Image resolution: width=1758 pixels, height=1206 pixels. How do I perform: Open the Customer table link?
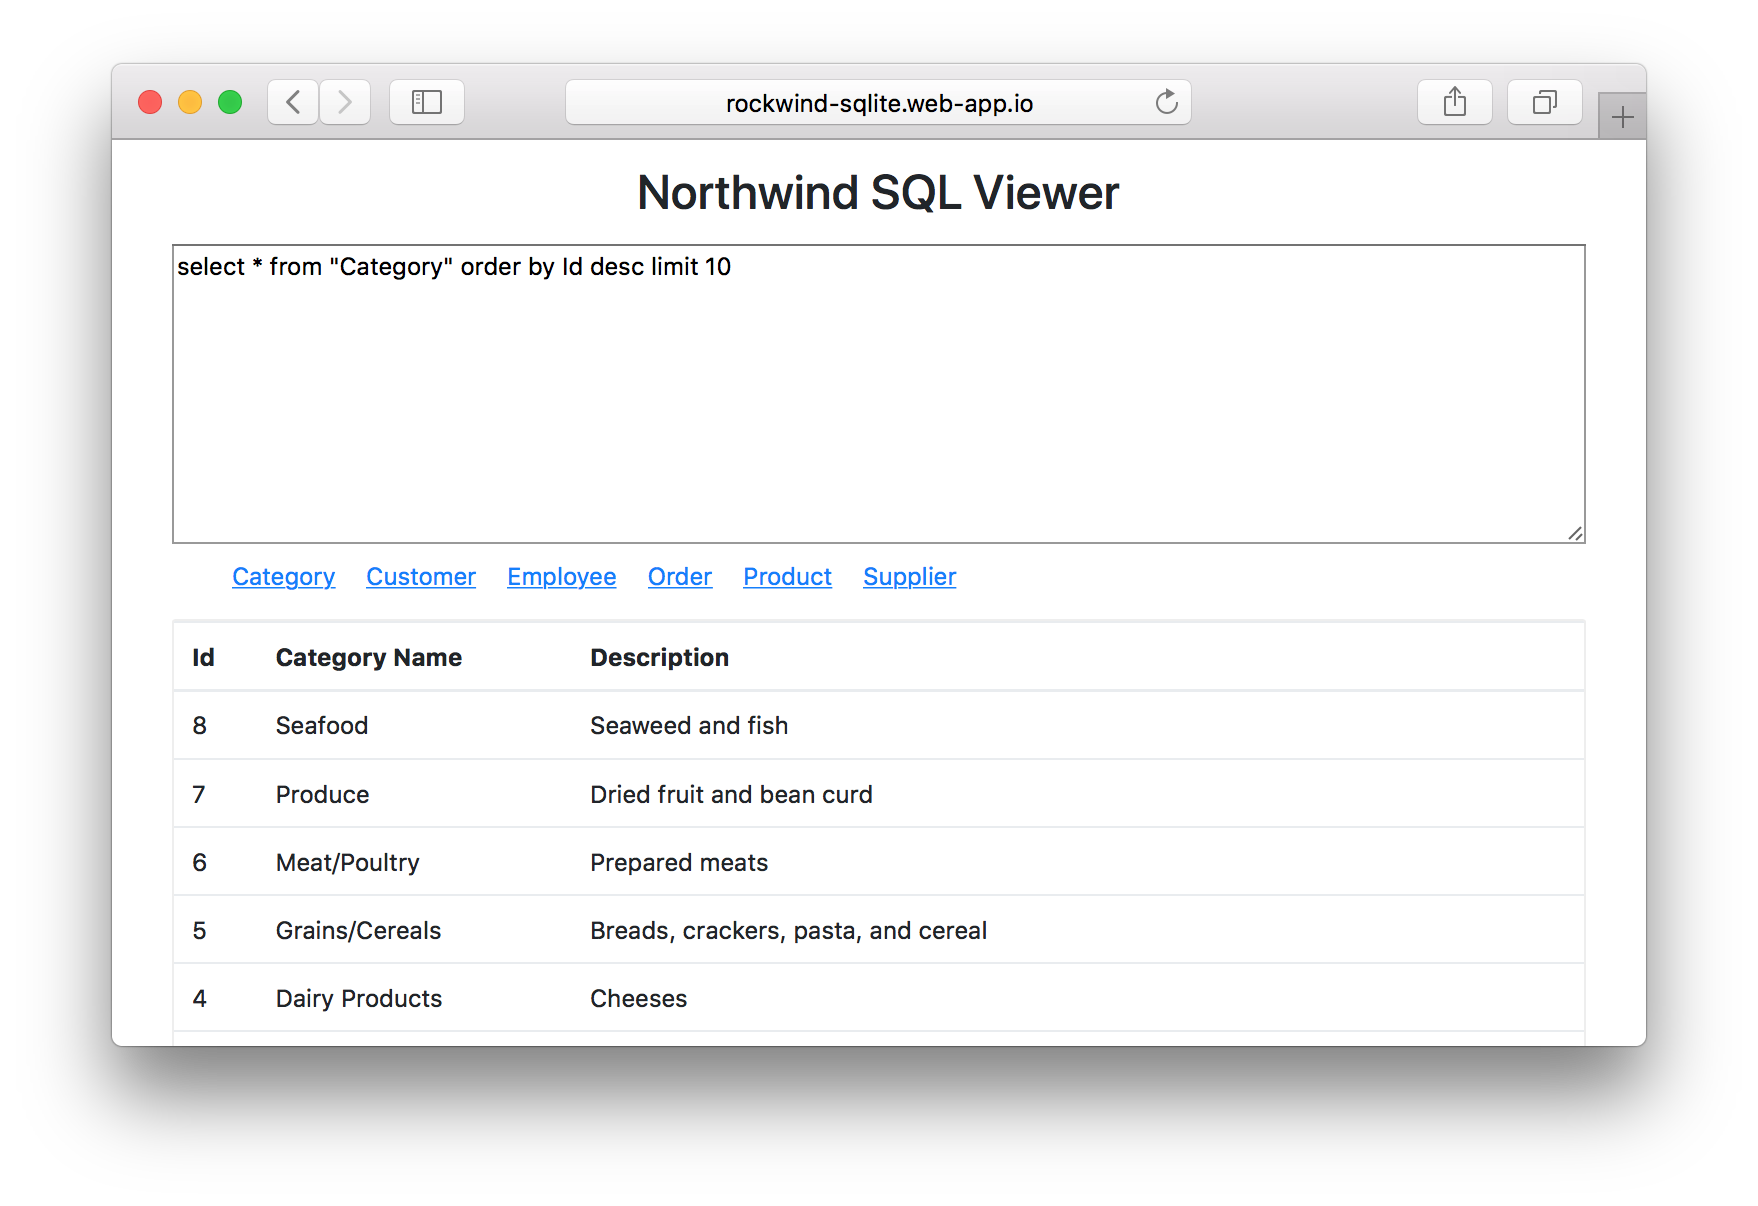(x=421, y=577)
